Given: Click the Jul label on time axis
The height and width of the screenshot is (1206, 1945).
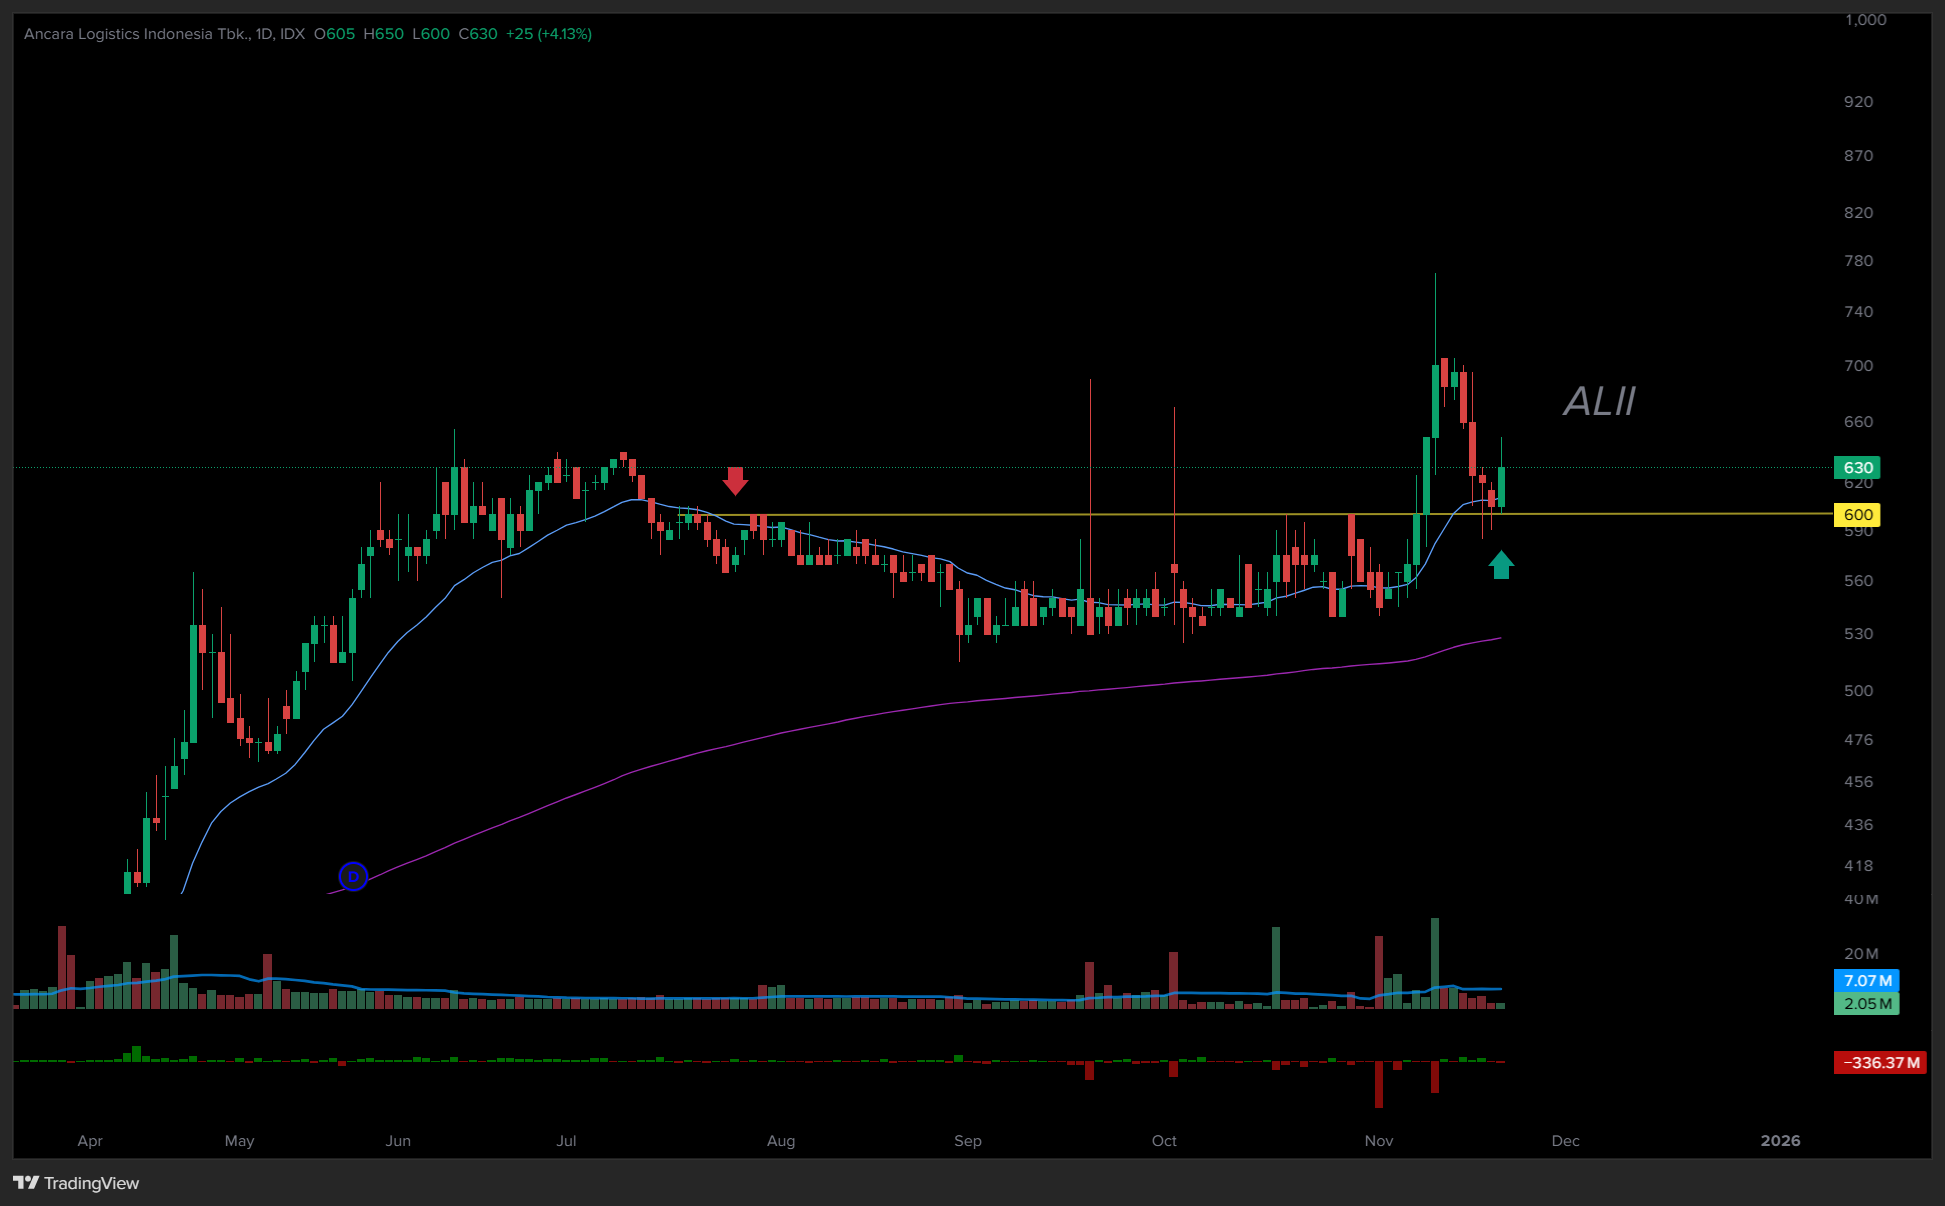Looking at the screenshot, I should pyautogui.click(x=566, y=1141).
